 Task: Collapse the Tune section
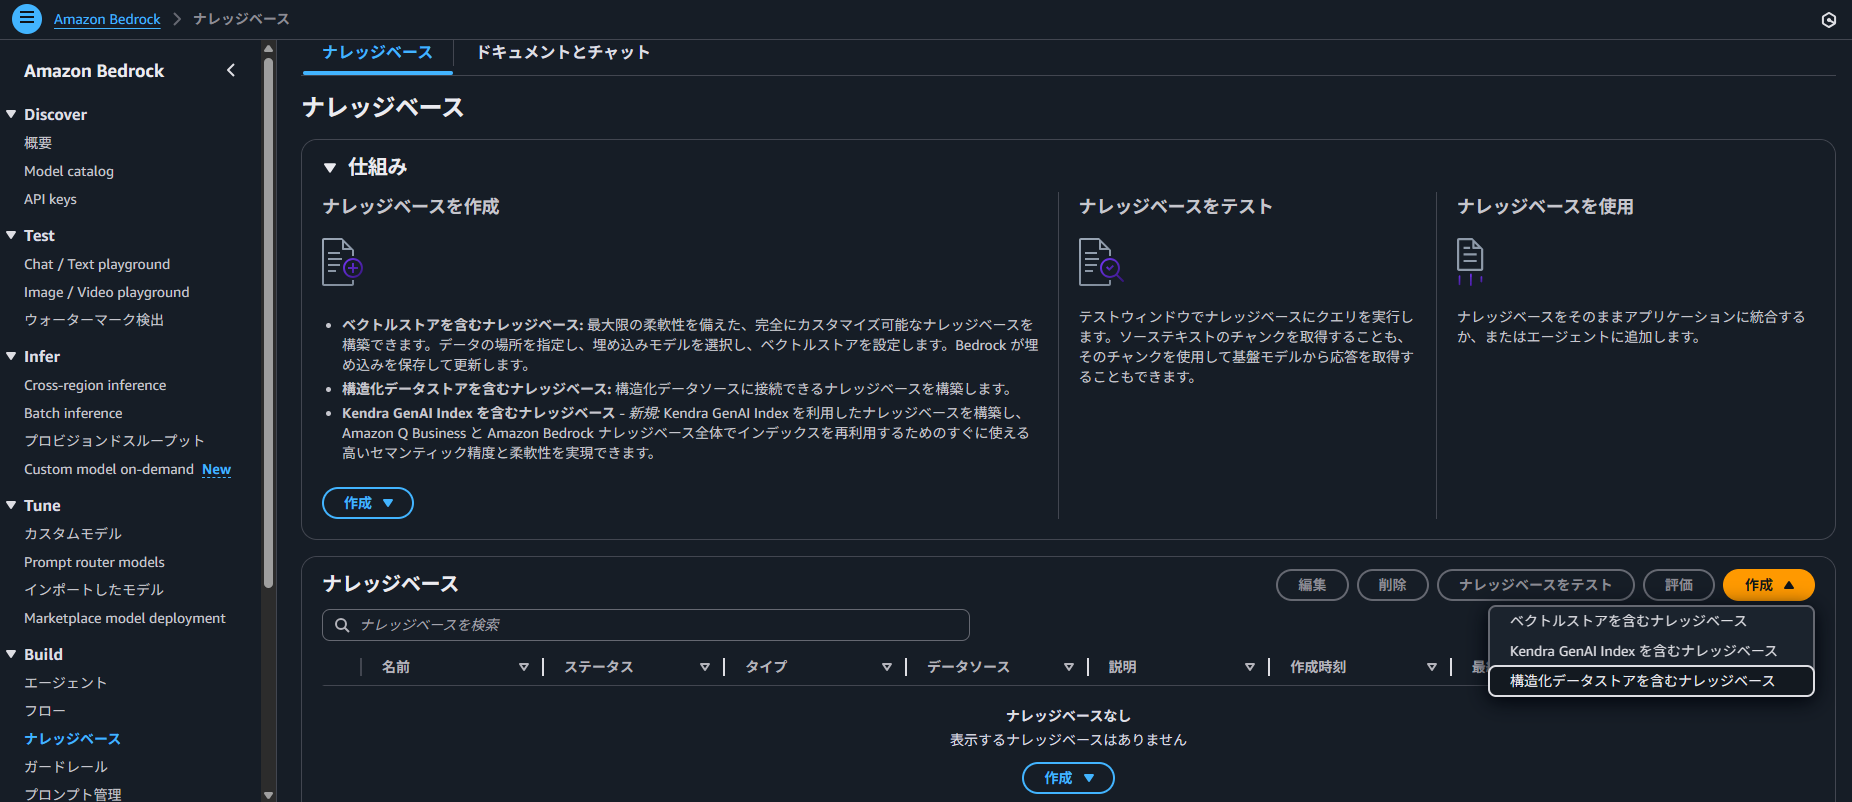coord(11,506)
